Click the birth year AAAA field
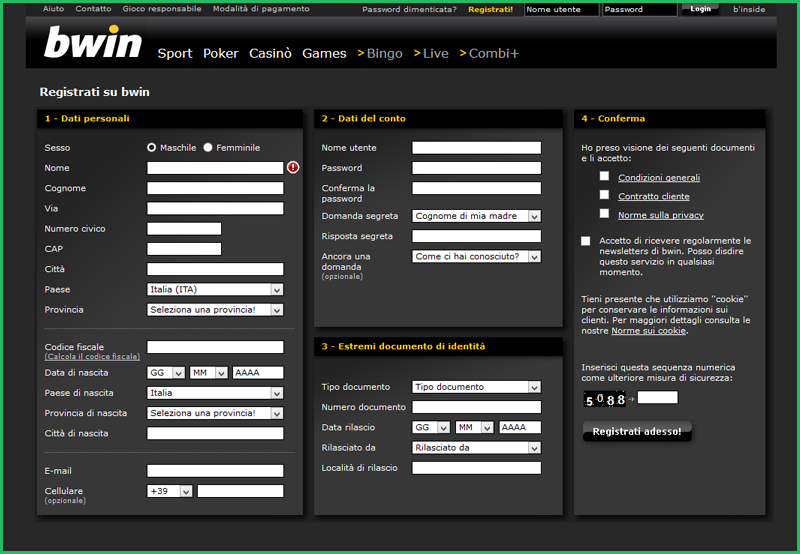The height and width of the screenshot is (554, 800). pos(258,373)
